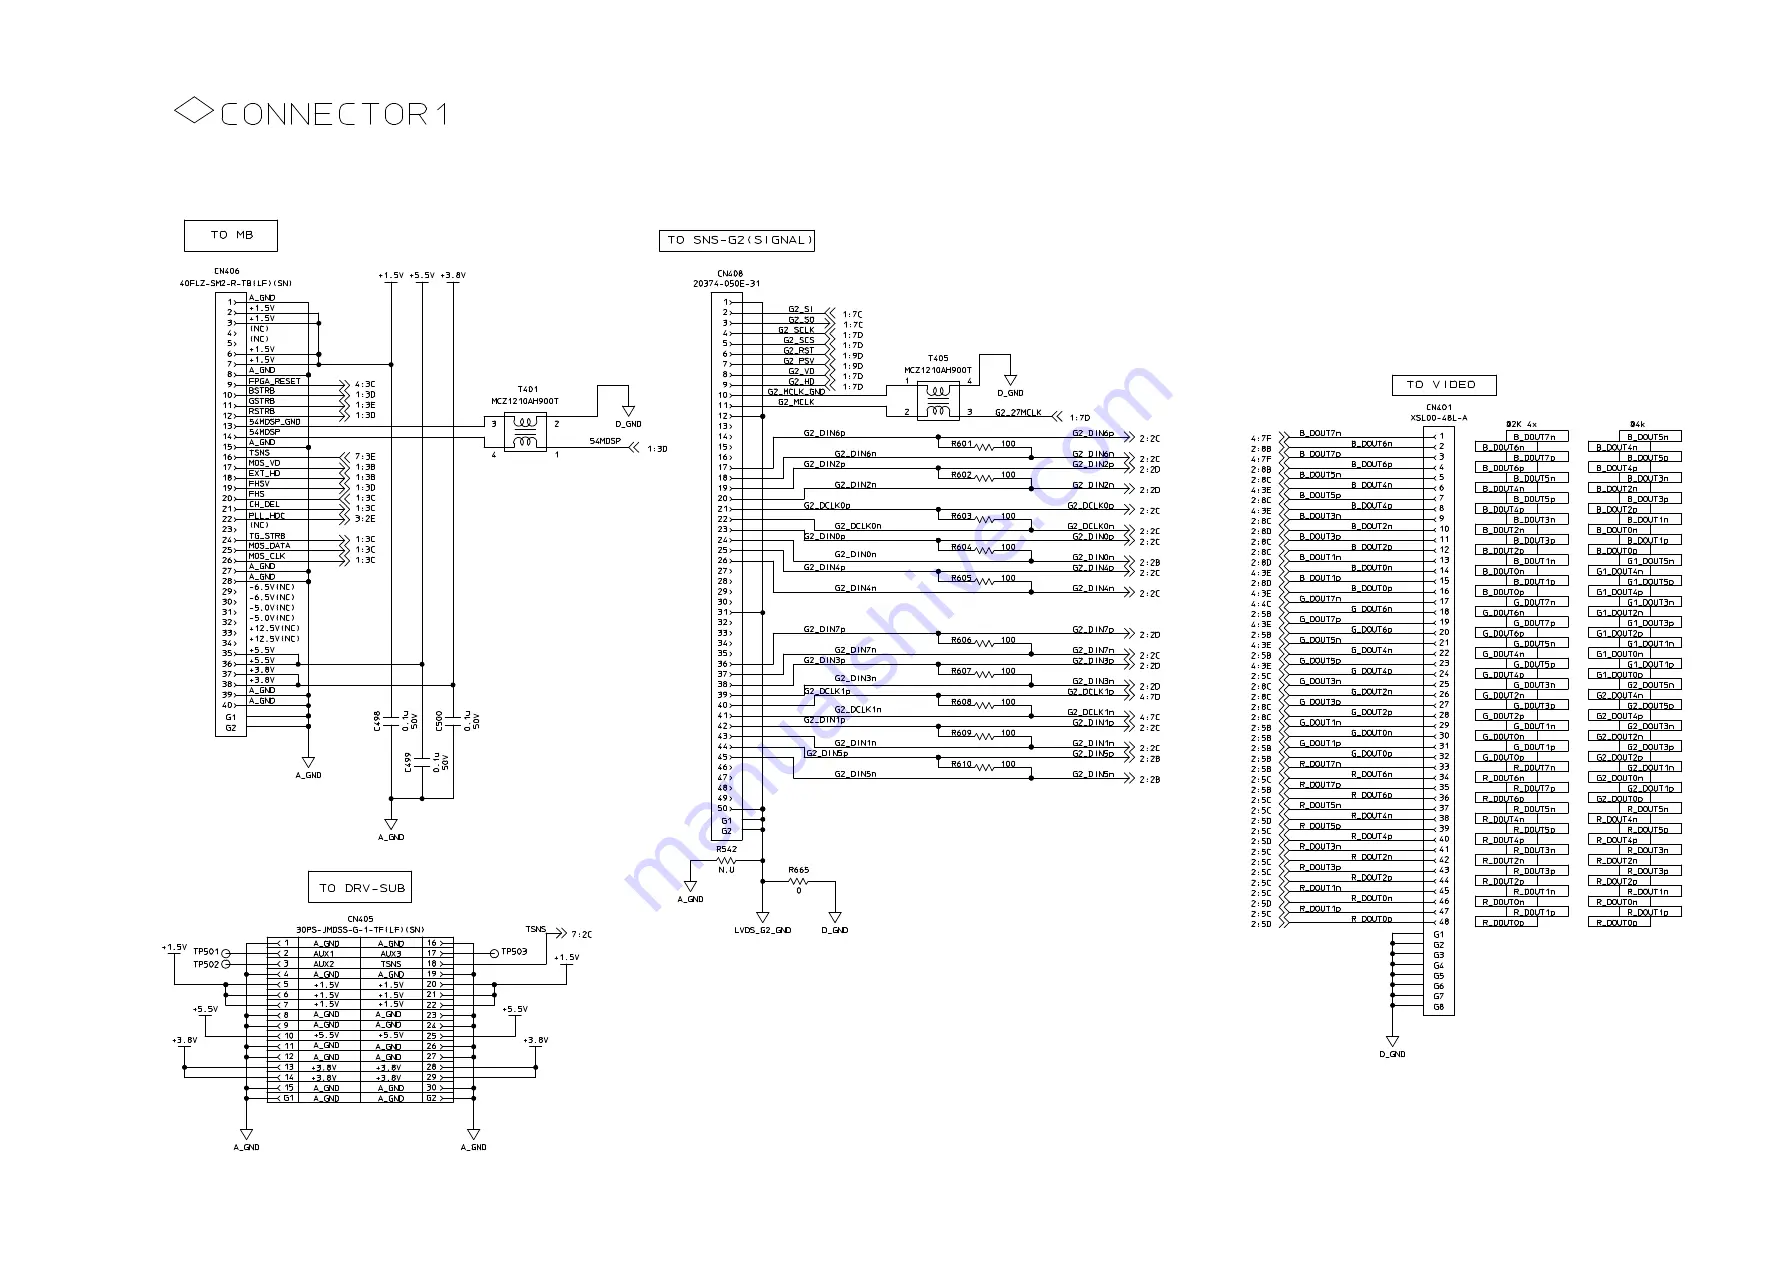Click the LVDS_G2_GND label
This screenshot has width=1787, height=1263.
(763, 930)
